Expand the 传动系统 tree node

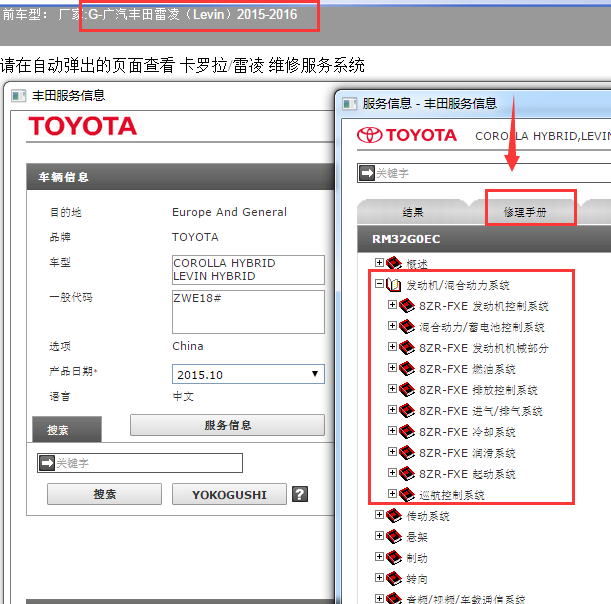379,516
